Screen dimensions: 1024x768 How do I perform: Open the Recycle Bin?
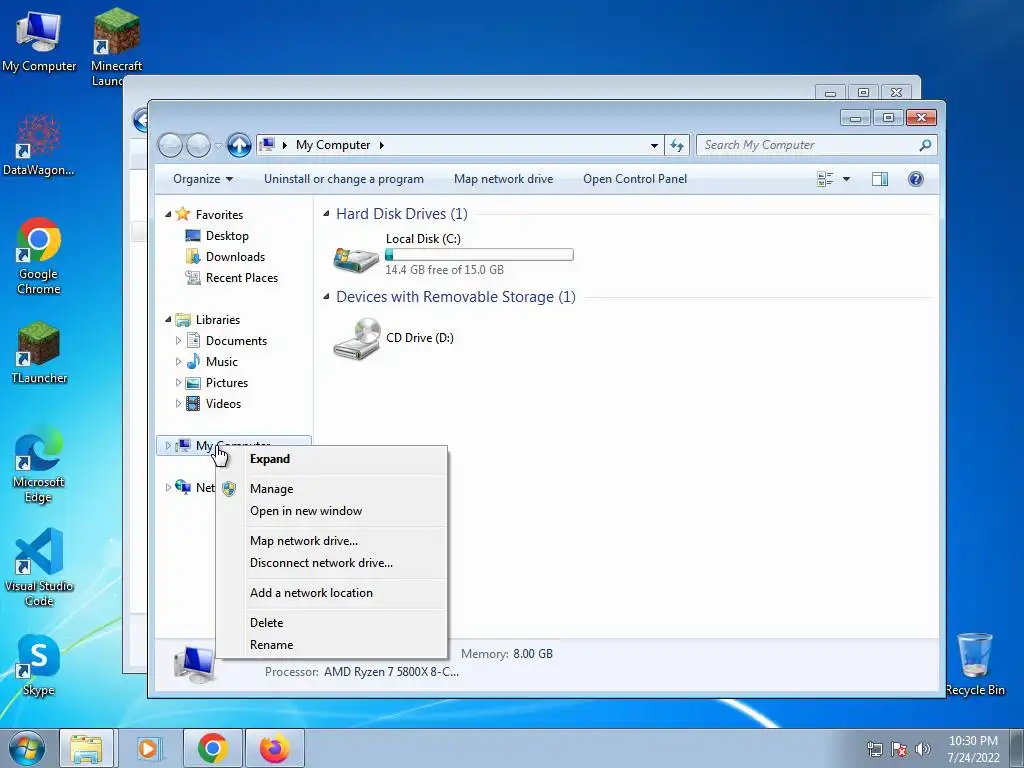tap(975, 665)
